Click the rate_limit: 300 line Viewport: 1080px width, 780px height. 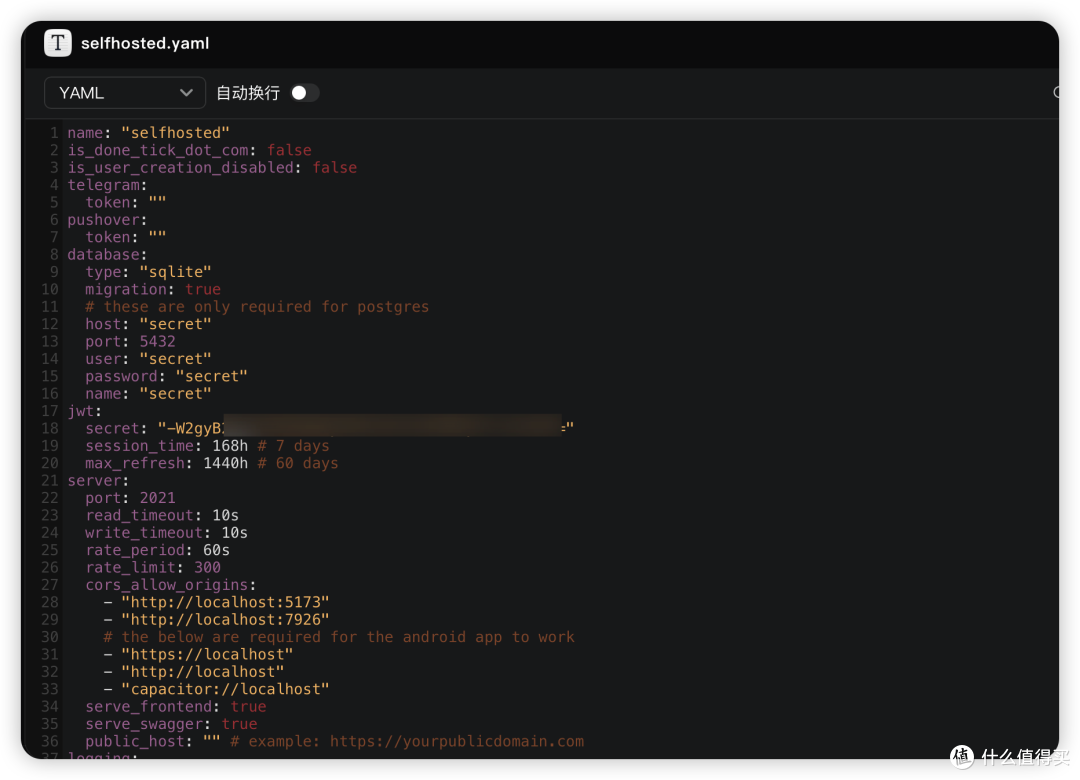tap(153, 568)
